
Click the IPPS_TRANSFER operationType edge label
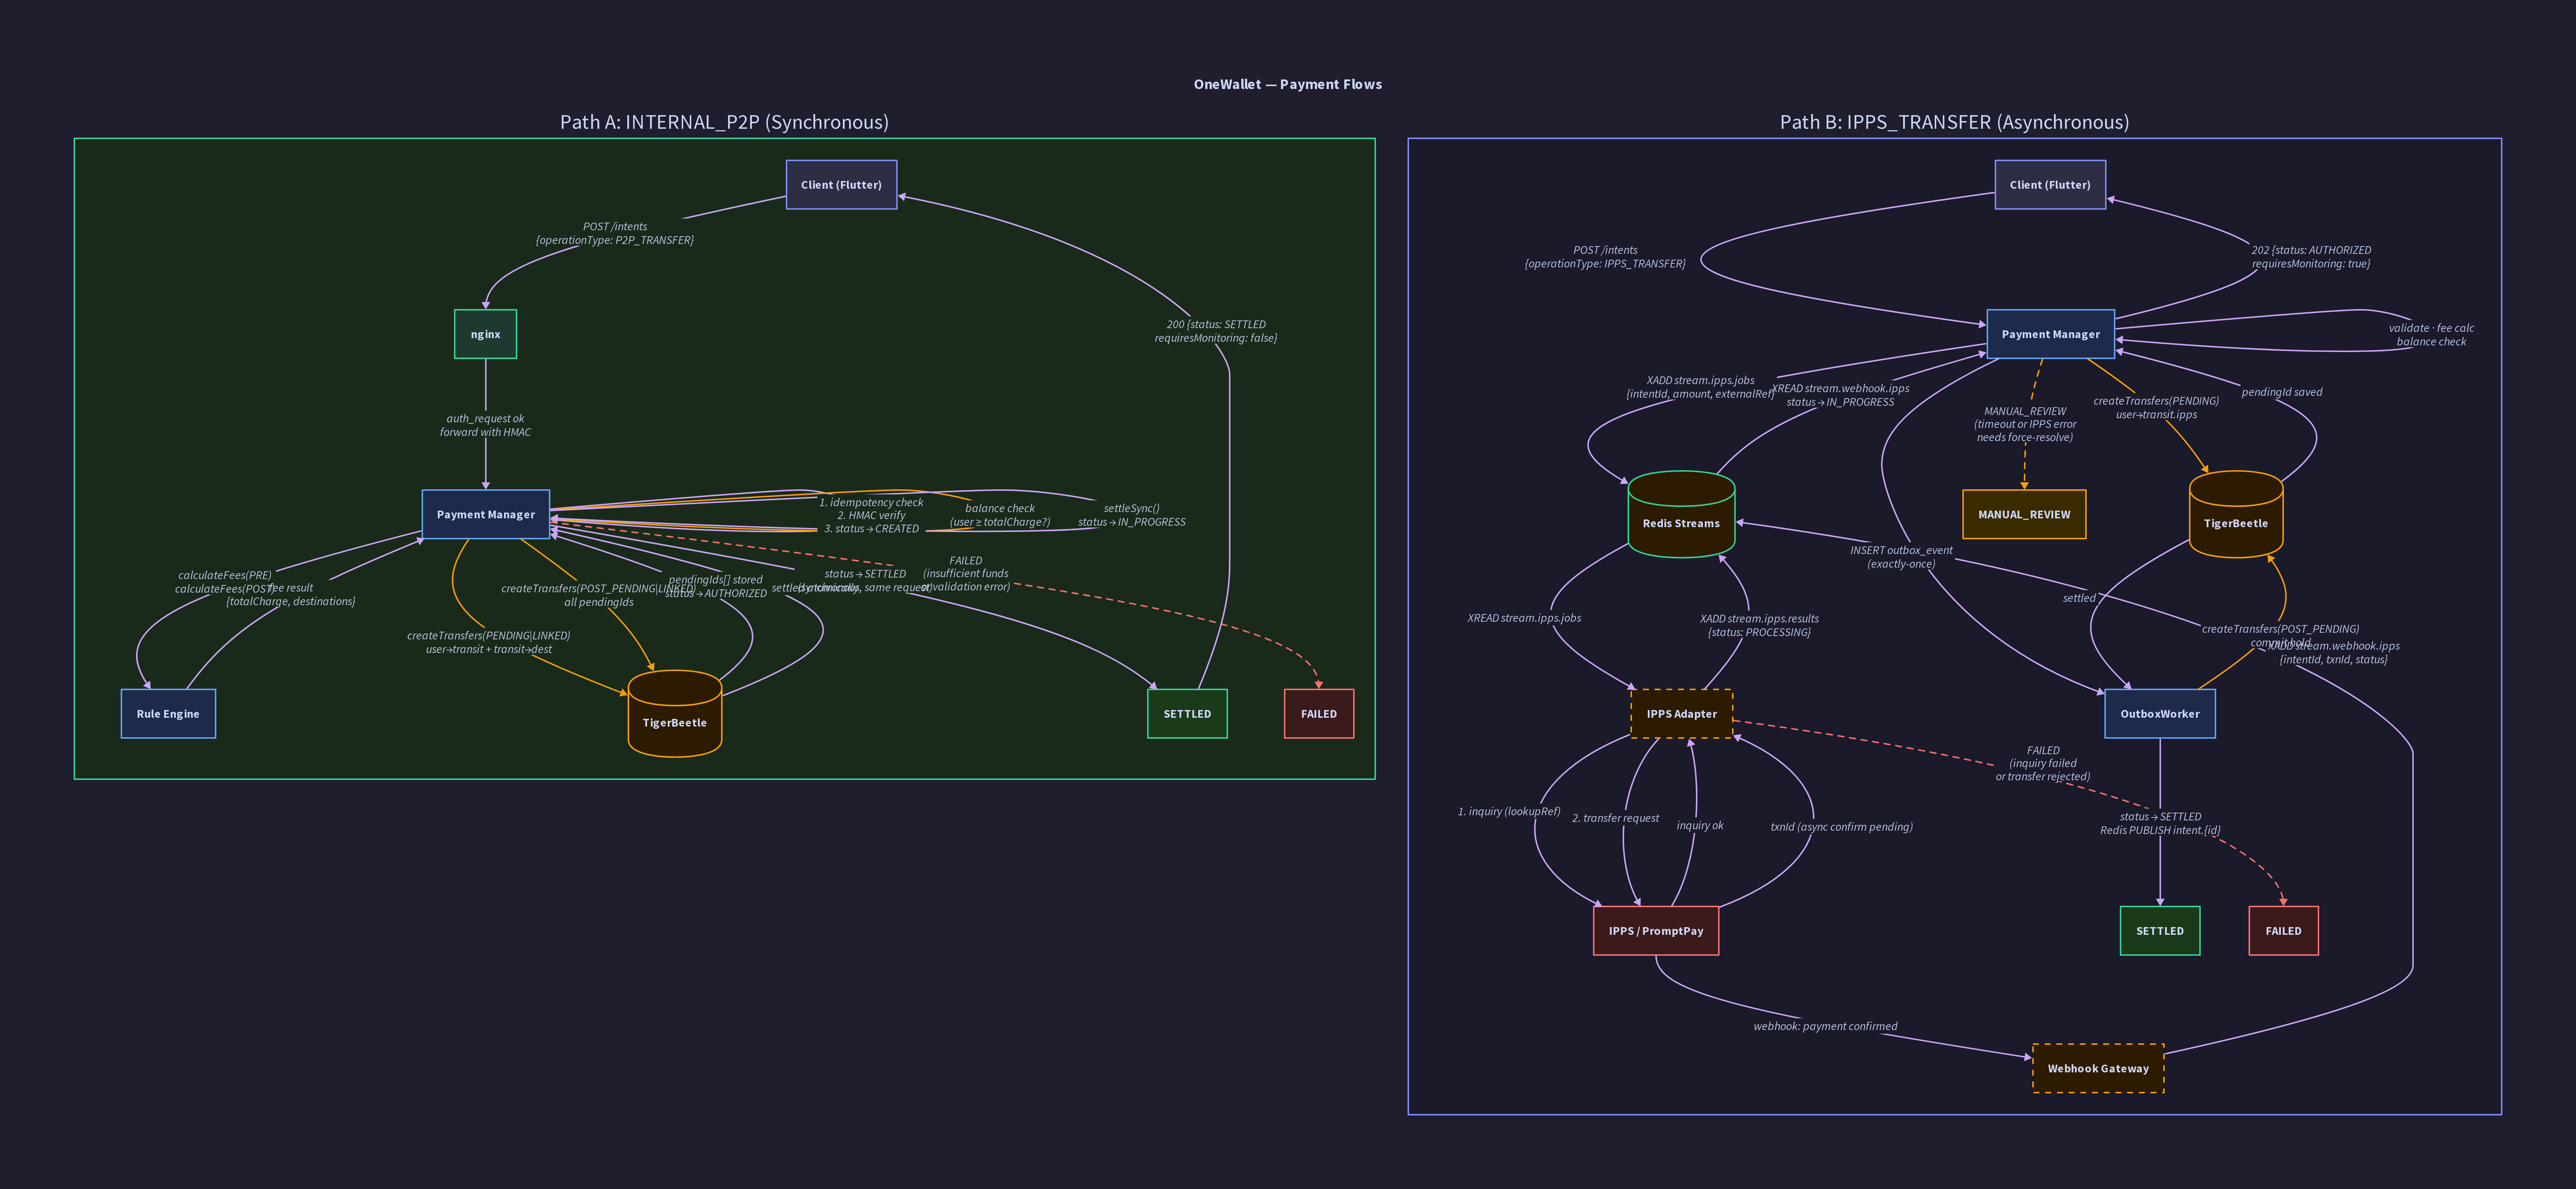tap(1605, 257)
